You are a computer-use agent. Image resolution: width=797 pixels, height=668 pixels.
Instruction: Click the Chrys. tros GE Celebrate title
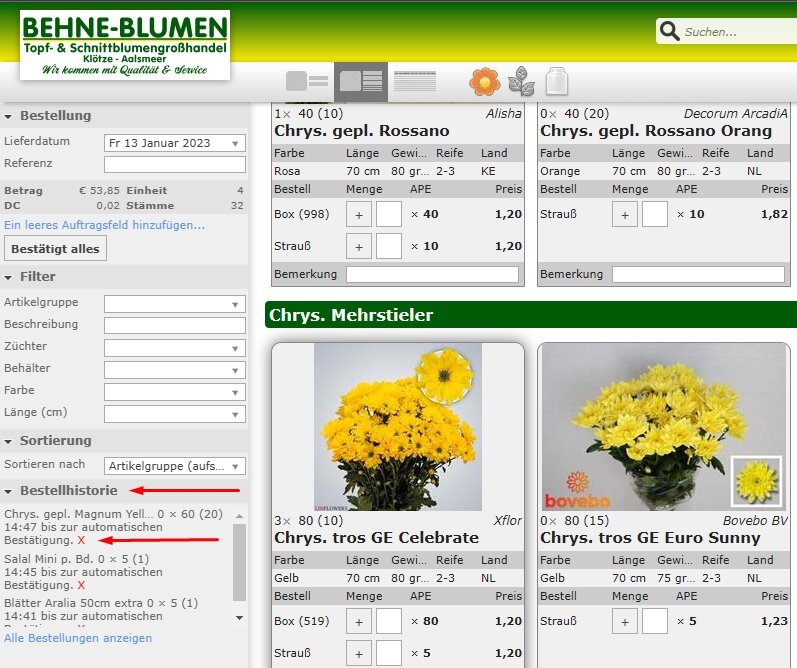(376, 537)
